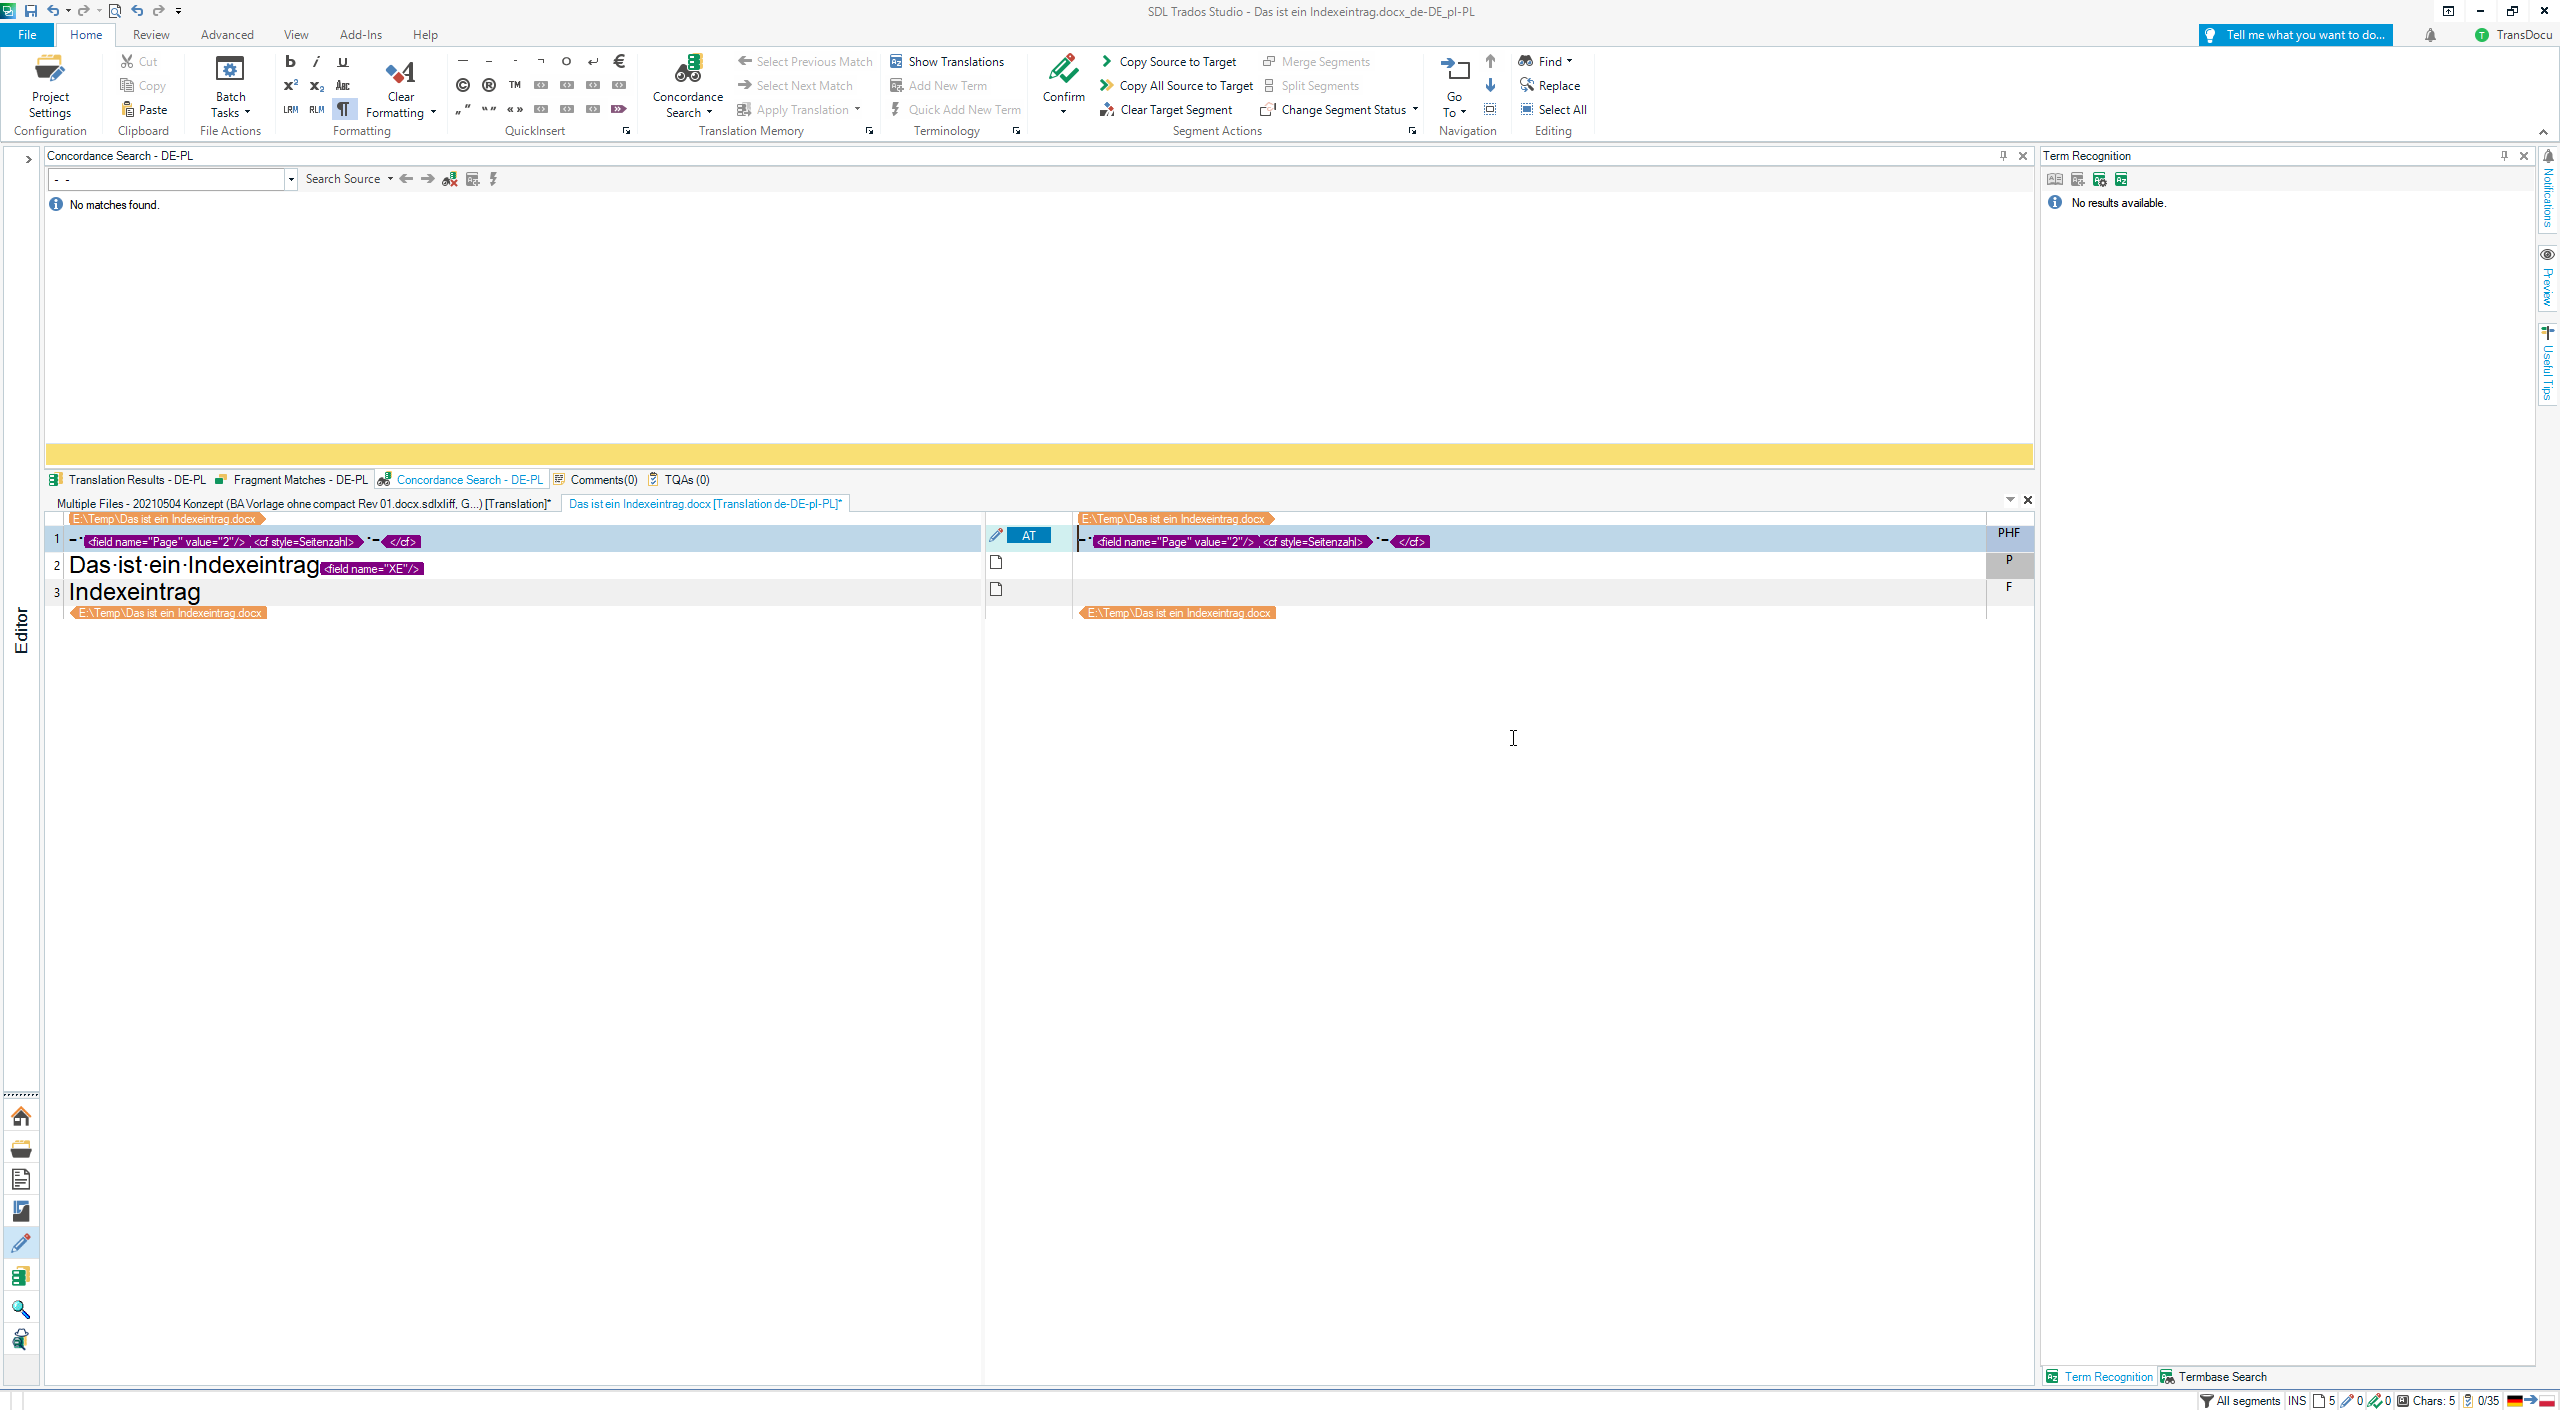The width and height of the screenshot is (2560, 1410).
Task: Insert LRM directional mark
Action: tap(290, 109)
